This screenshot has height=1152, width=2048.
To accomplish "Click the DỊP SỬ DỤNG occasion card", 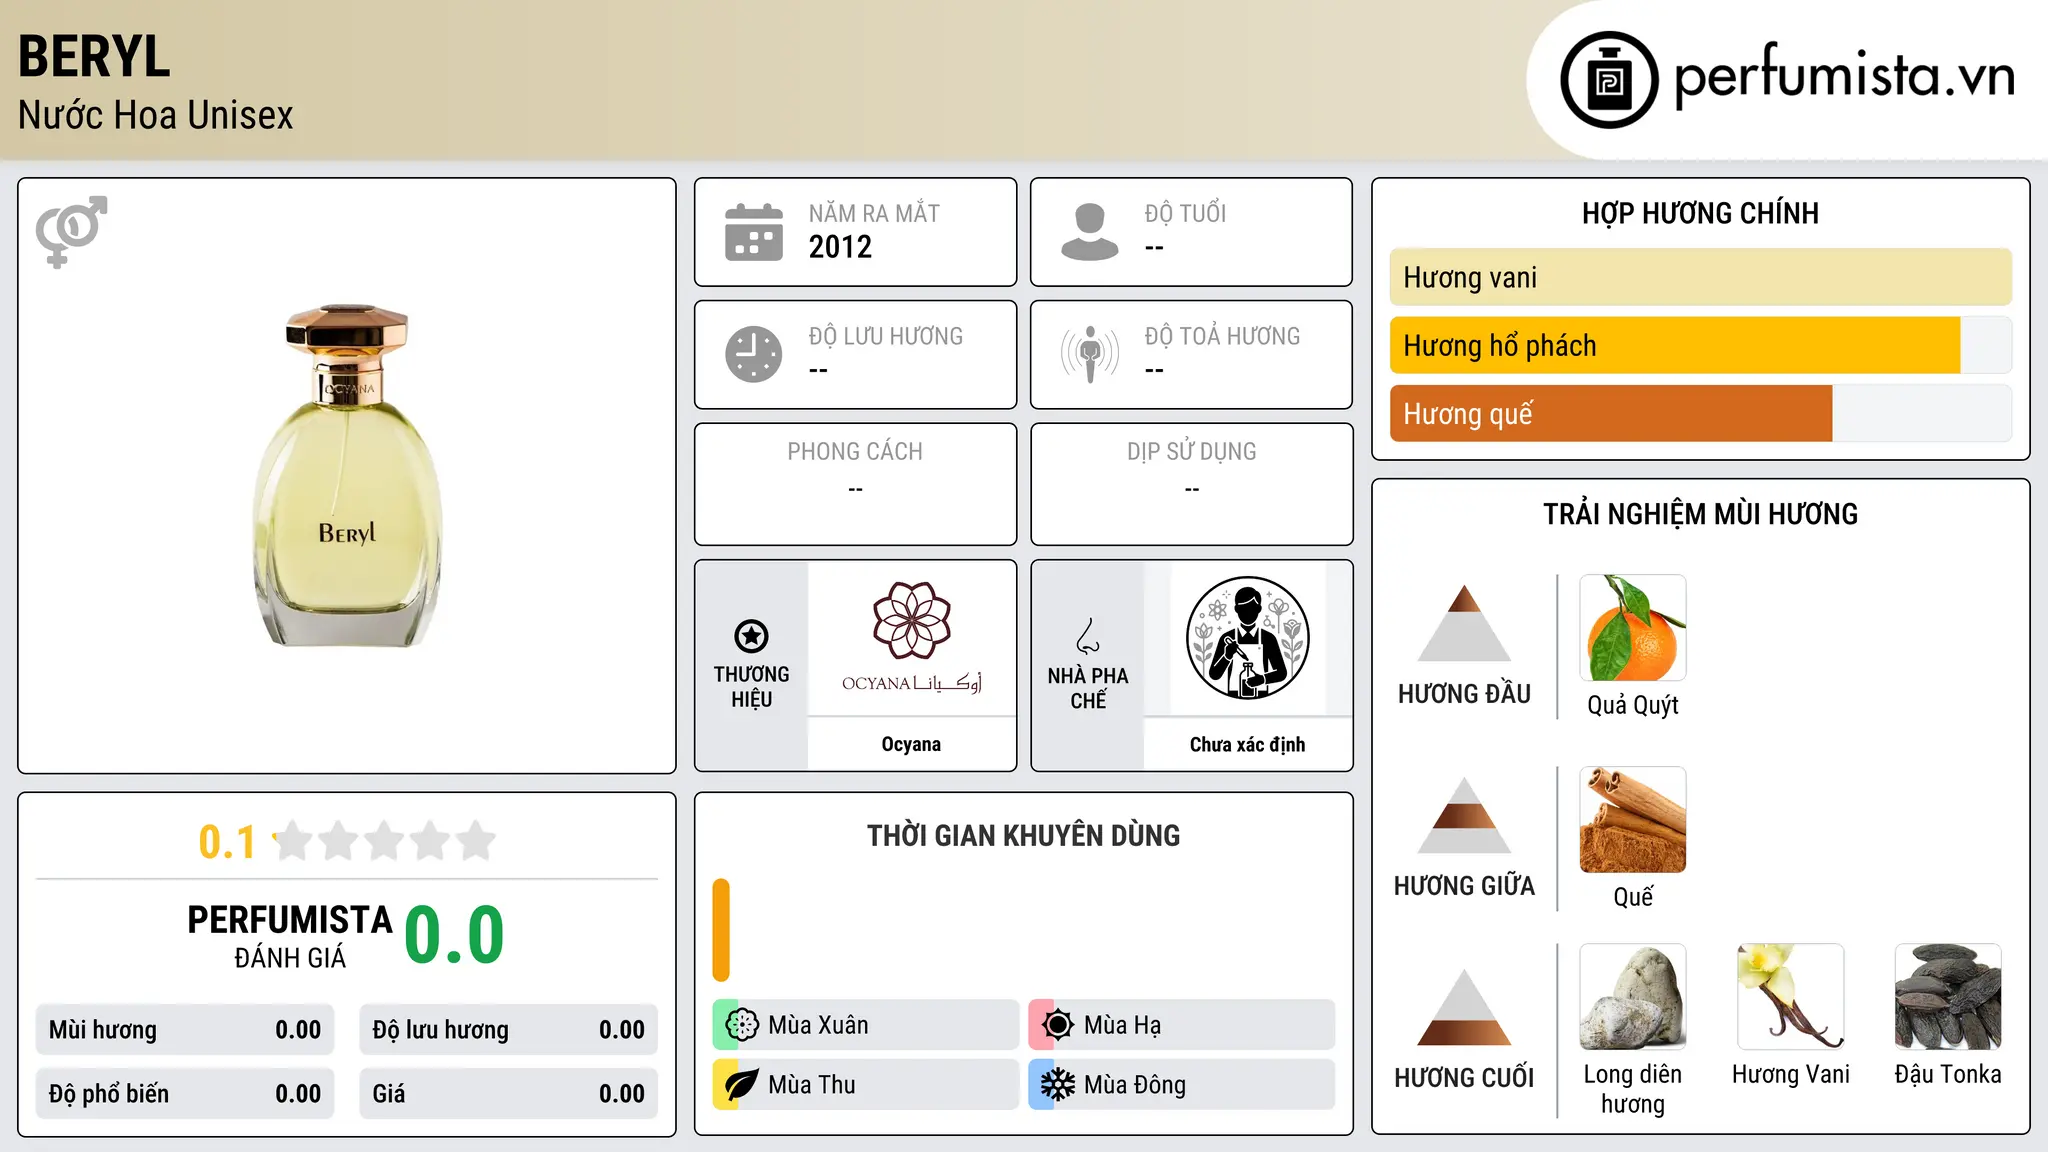I will pos(1191,484).
